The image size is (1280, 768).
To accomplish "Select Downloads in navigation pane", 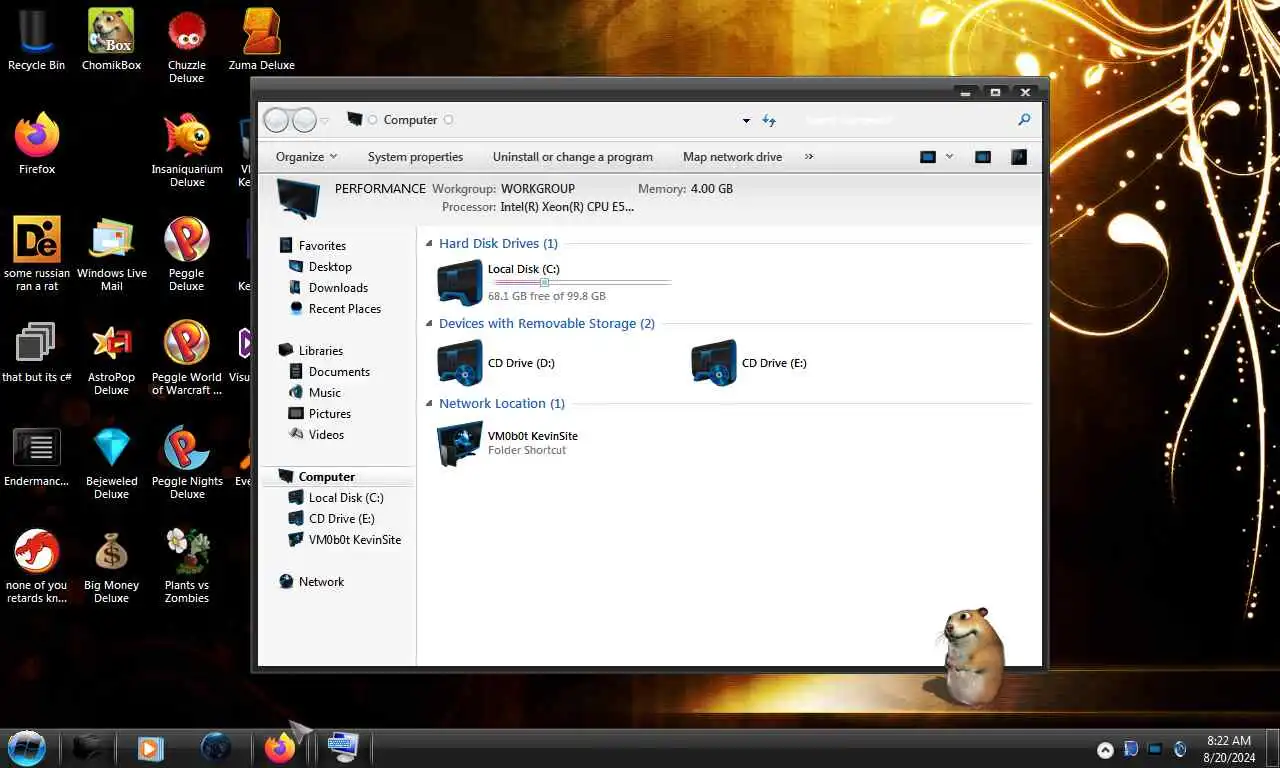I will pos(338,288).
